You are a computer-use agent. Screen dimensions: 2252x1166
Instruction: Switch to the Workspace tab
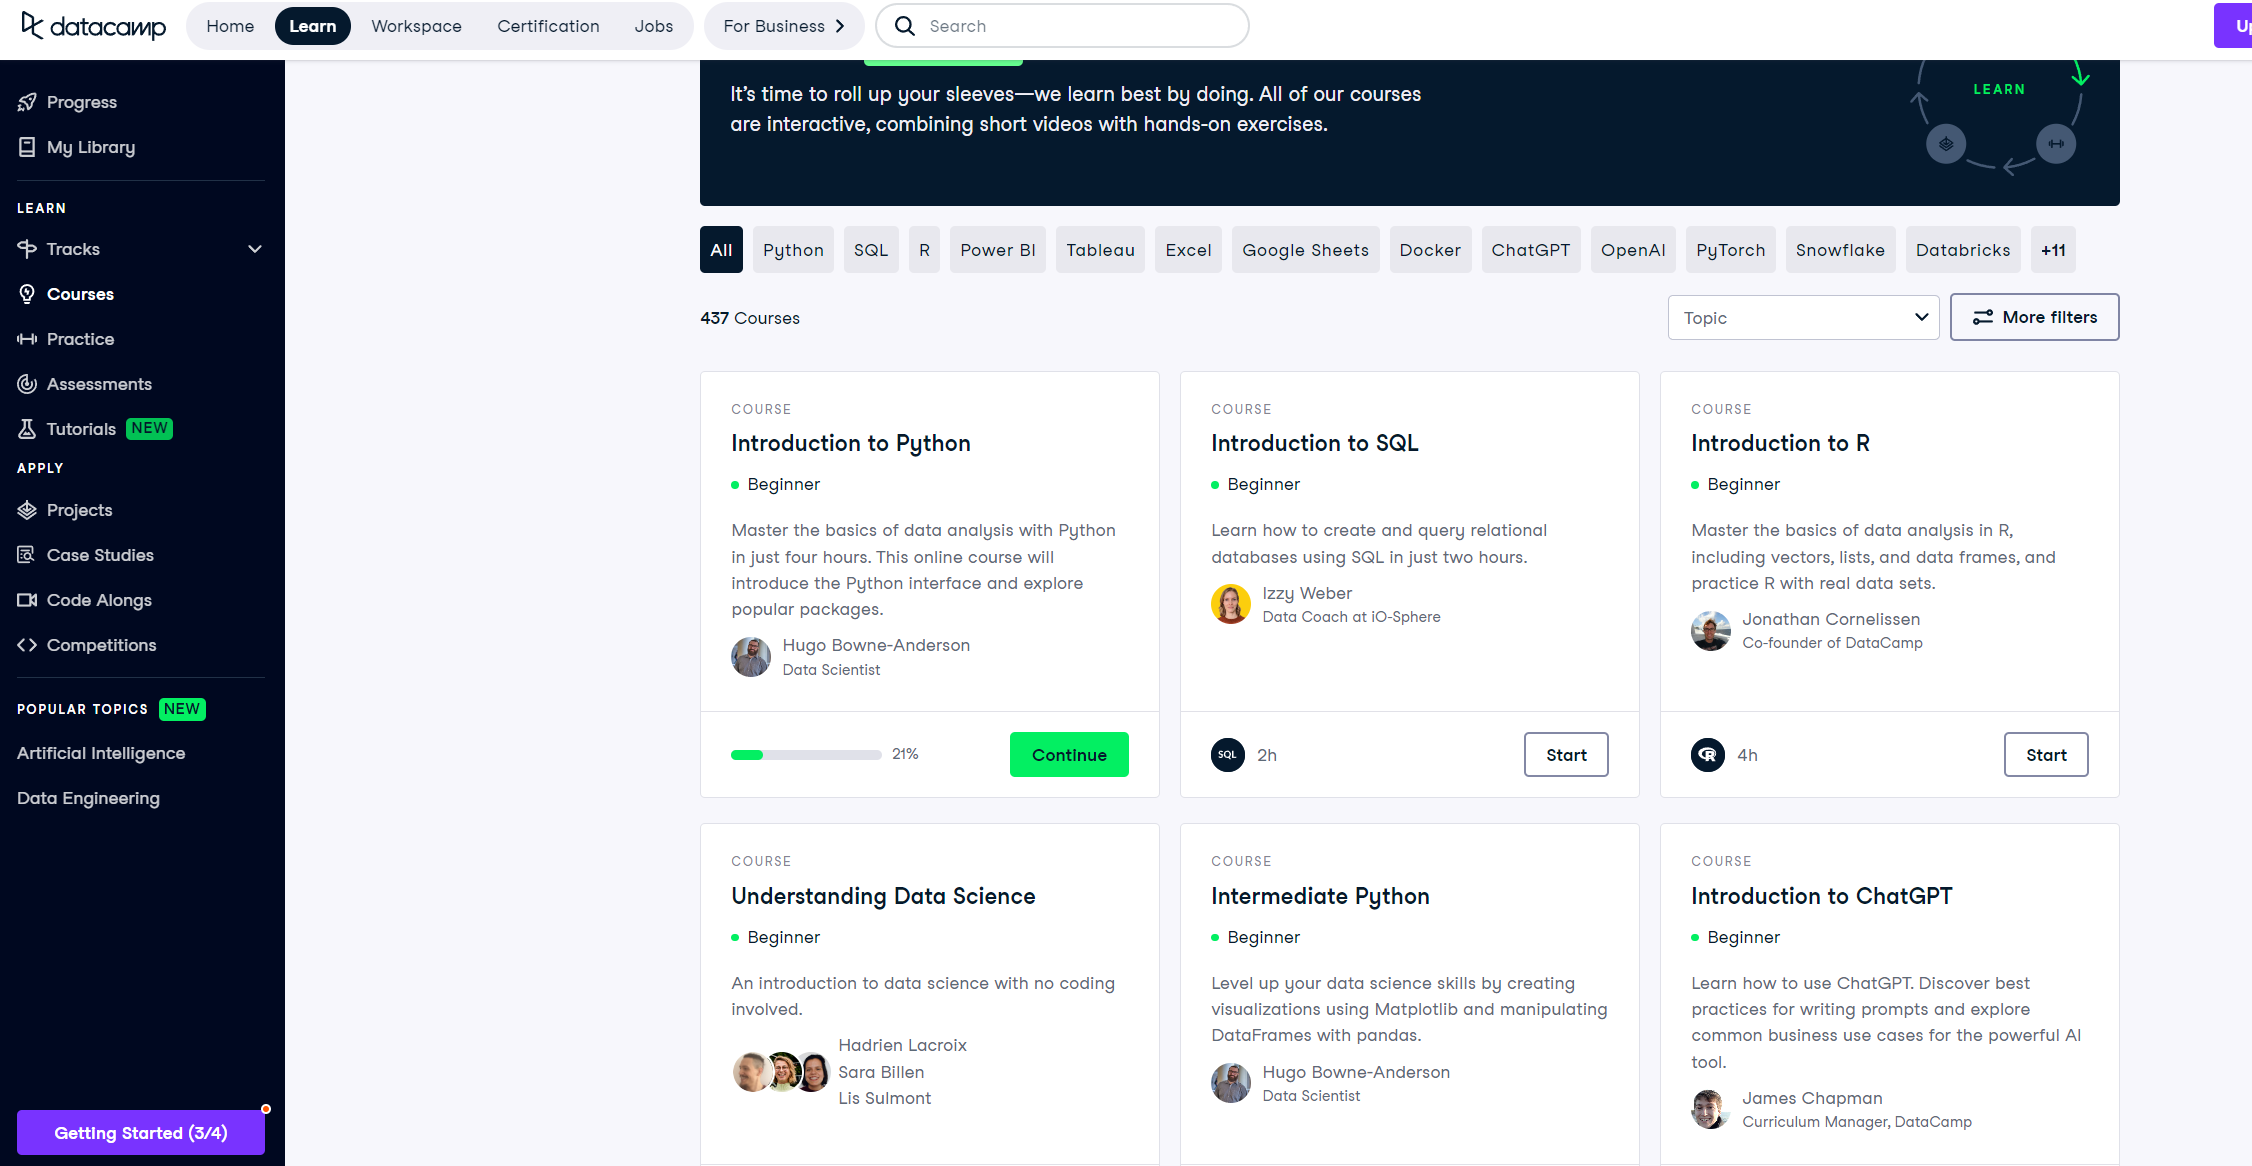[x=416, y=26]
